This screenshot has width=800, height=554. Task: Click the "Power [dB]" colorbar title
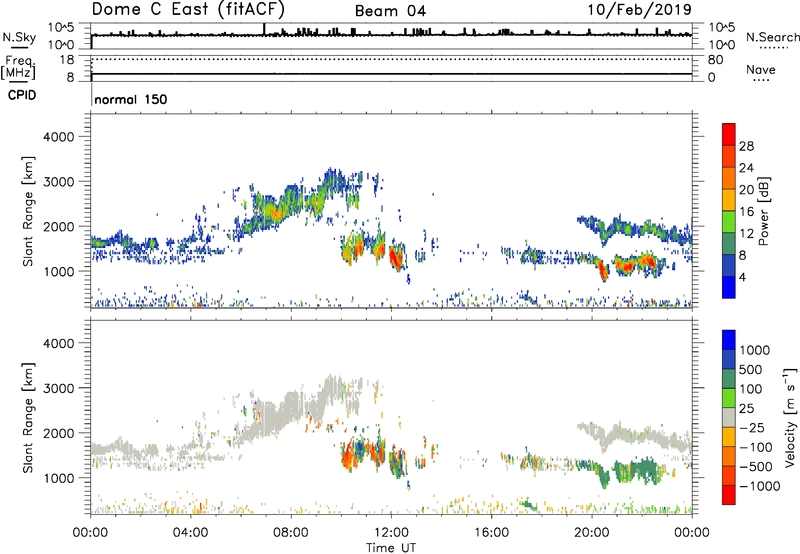(x=763, y=211)
